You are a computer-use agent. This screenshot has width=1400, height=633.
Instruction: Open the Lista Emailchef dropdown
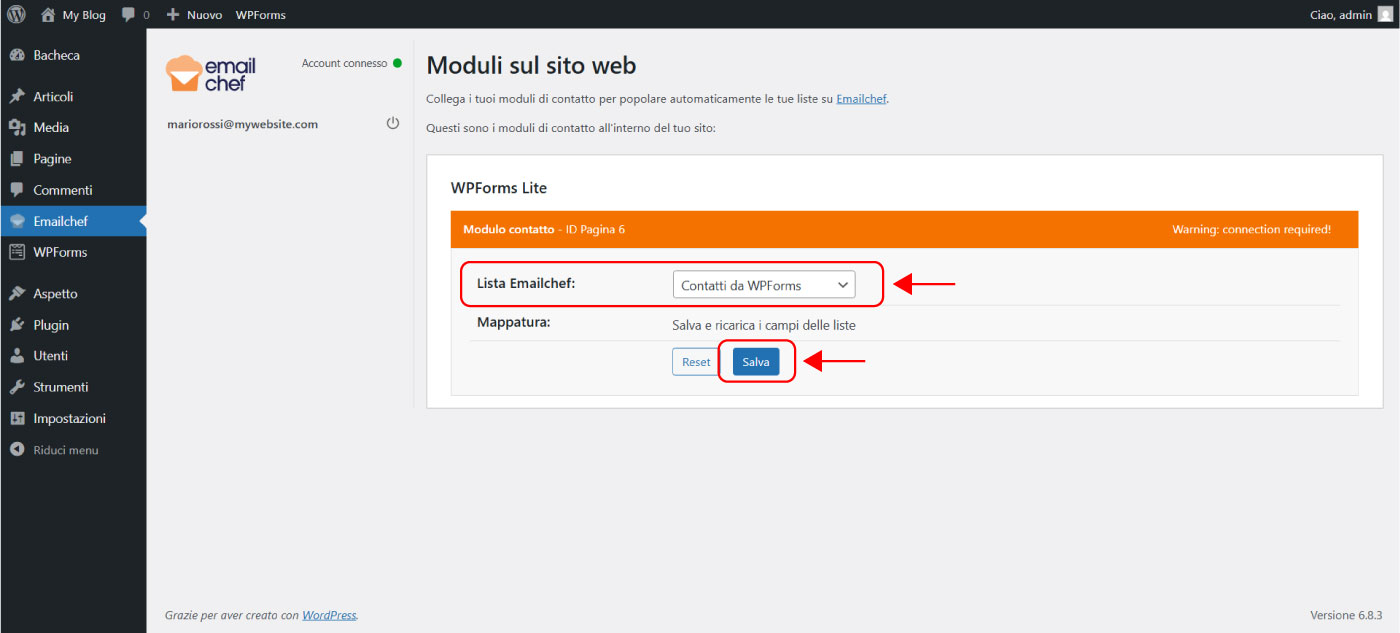[x=764, y=285]
